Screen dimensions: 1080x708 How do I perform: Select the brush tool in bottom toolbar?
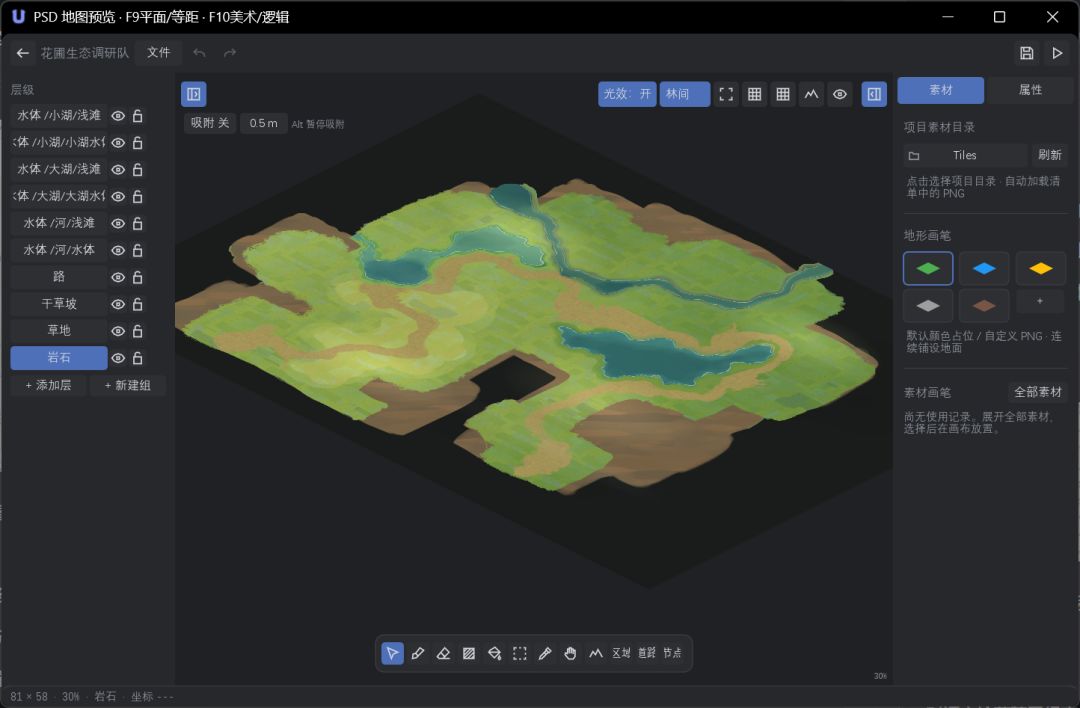418,653
